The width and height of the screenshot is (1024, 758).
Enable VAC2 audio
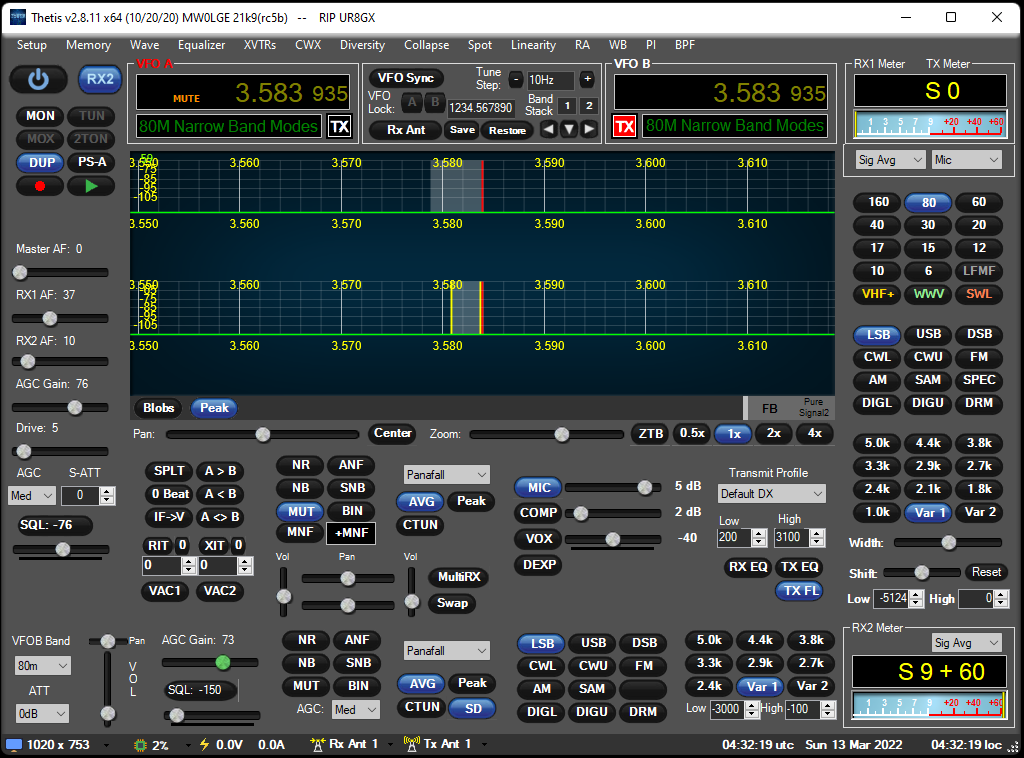coord(219,591)
